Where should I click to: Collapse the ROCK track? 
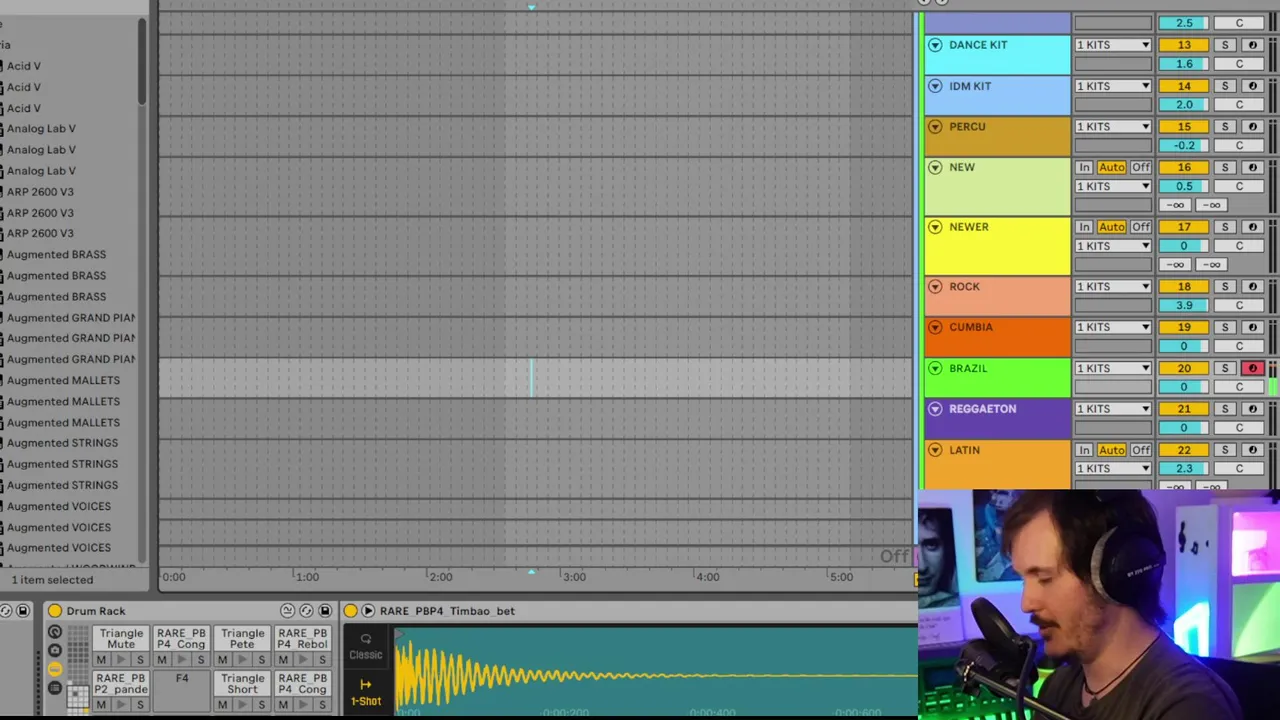tap(935, 287)
